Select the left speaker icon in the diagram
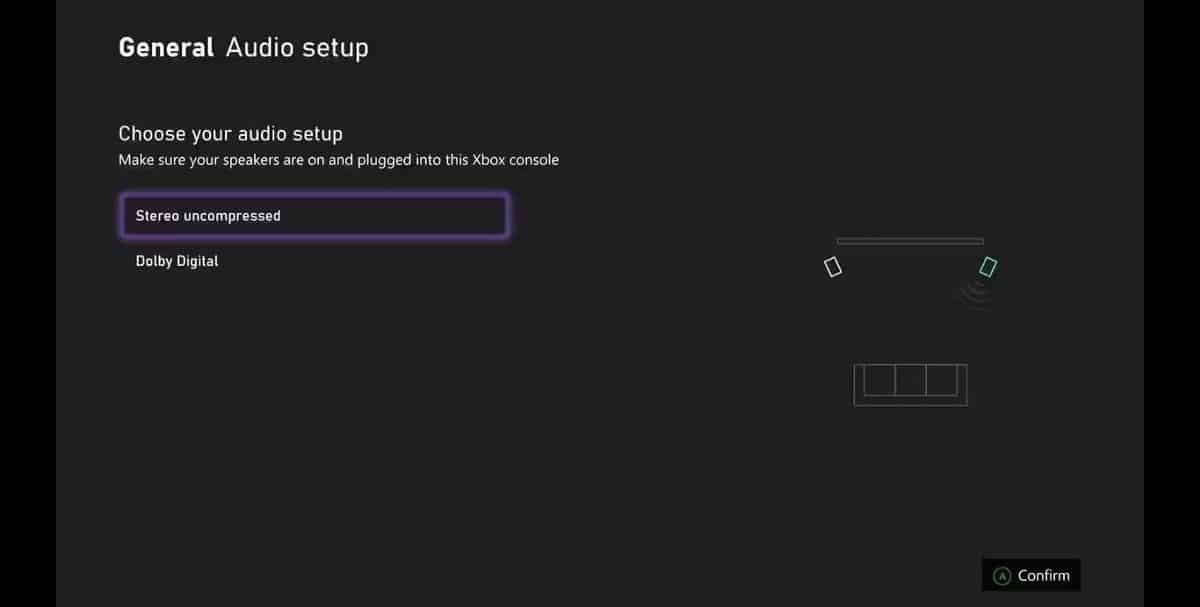The image size is (1200, 607). point(833,266)
